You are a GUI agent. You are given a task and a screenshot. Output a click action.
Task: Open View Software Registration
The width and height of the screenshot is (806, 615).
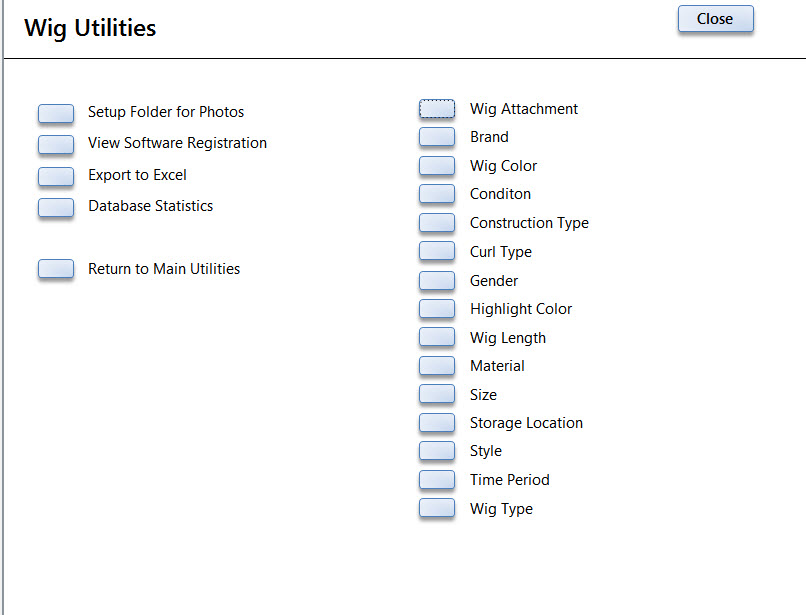(x=56, y=144)
